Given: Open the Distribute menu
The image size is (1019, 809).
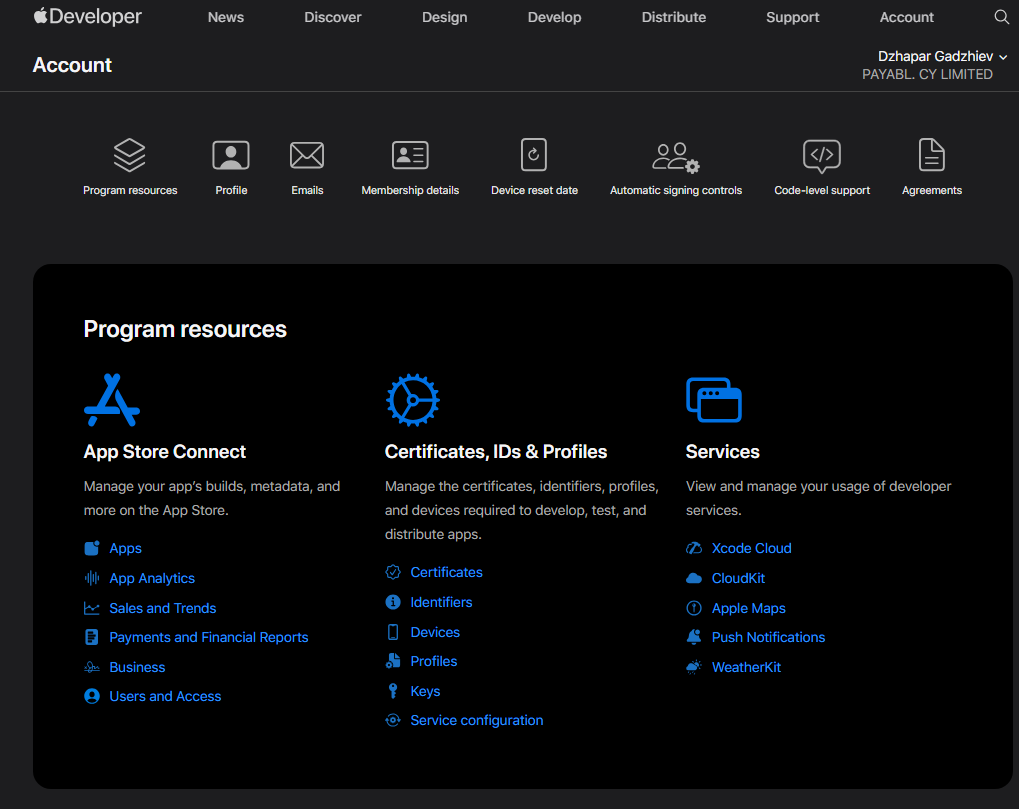Looking at the screenshot, I should pyautogui.click(x=674, y=18).
